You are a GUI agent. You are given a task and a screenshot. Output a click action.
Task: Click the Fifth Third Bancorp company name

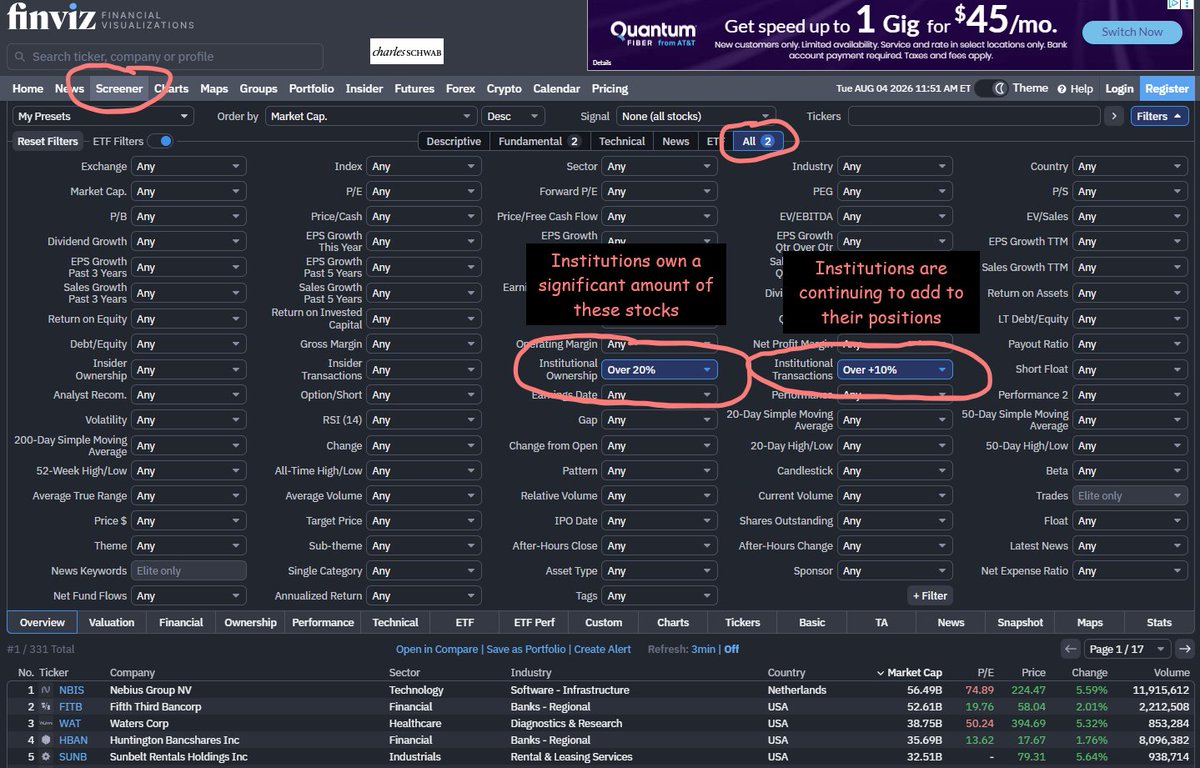(155, 707)
